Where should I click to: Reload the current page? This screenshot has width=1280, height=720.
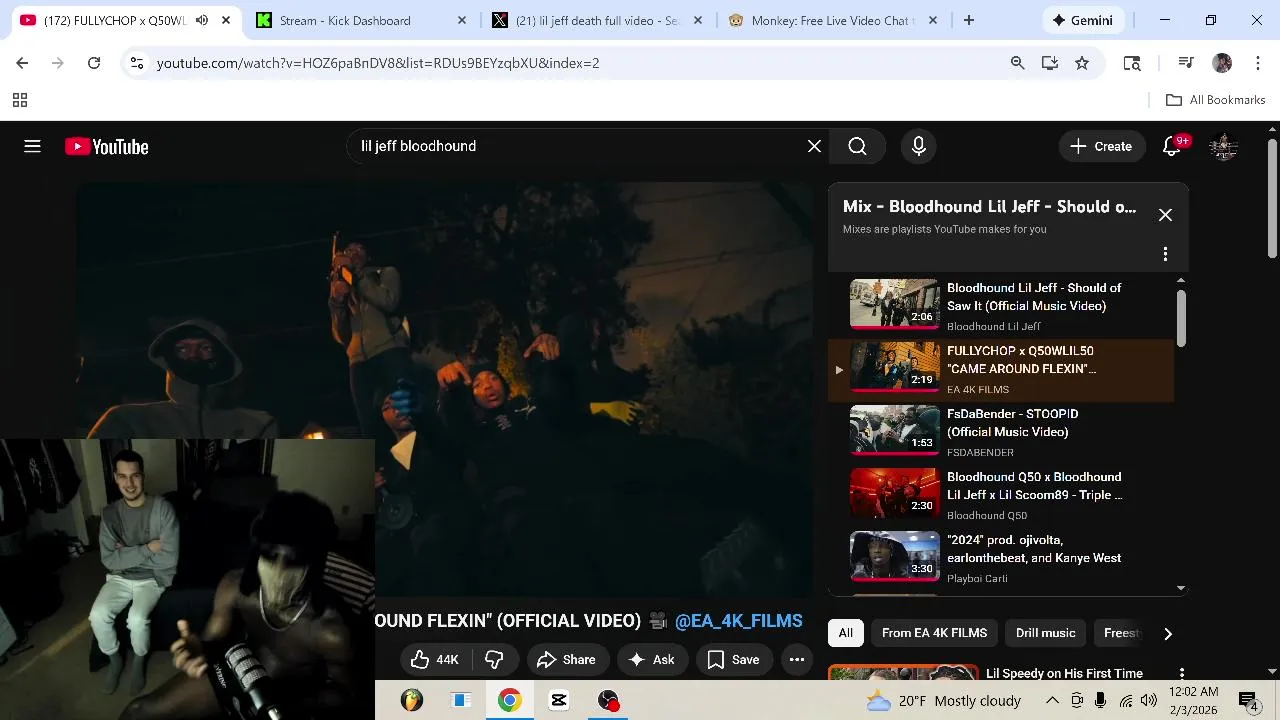coord(94,63)
